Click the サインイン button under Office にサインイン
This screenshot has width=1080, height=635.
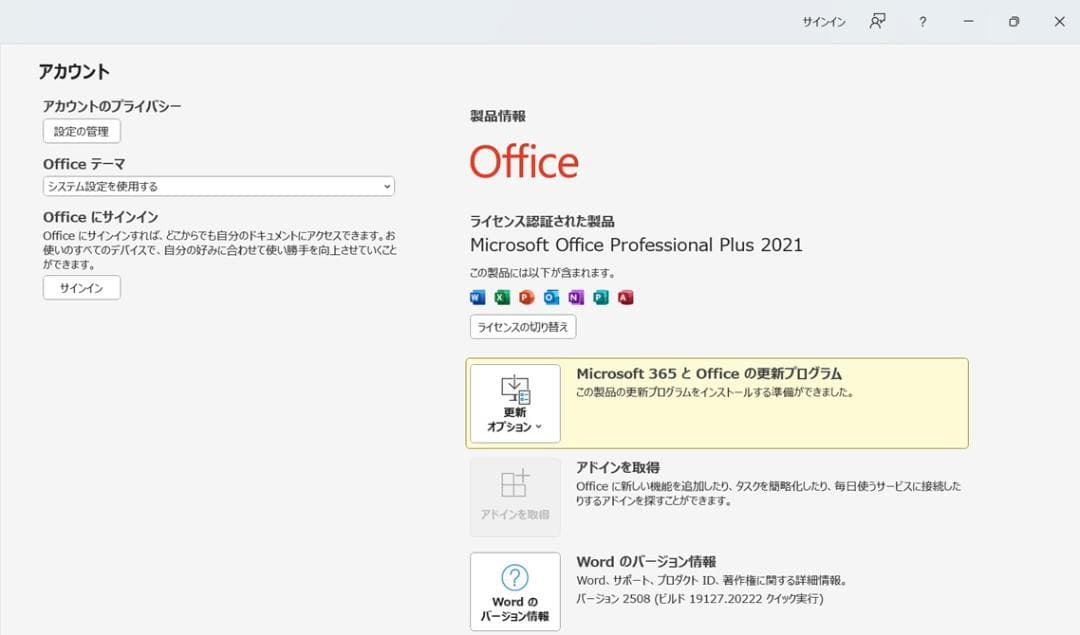tap(82, 288)
